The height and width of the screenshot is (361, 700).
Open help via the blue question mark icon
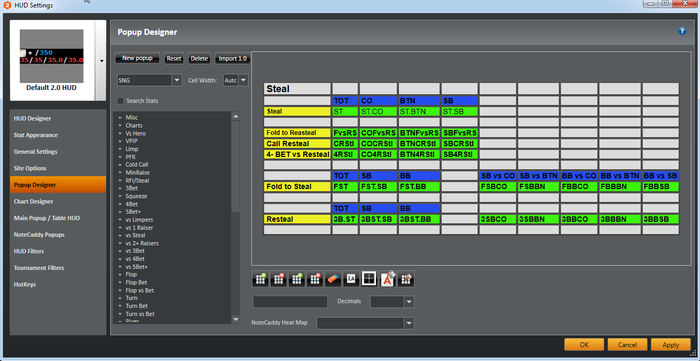click(x=682, y=31)
